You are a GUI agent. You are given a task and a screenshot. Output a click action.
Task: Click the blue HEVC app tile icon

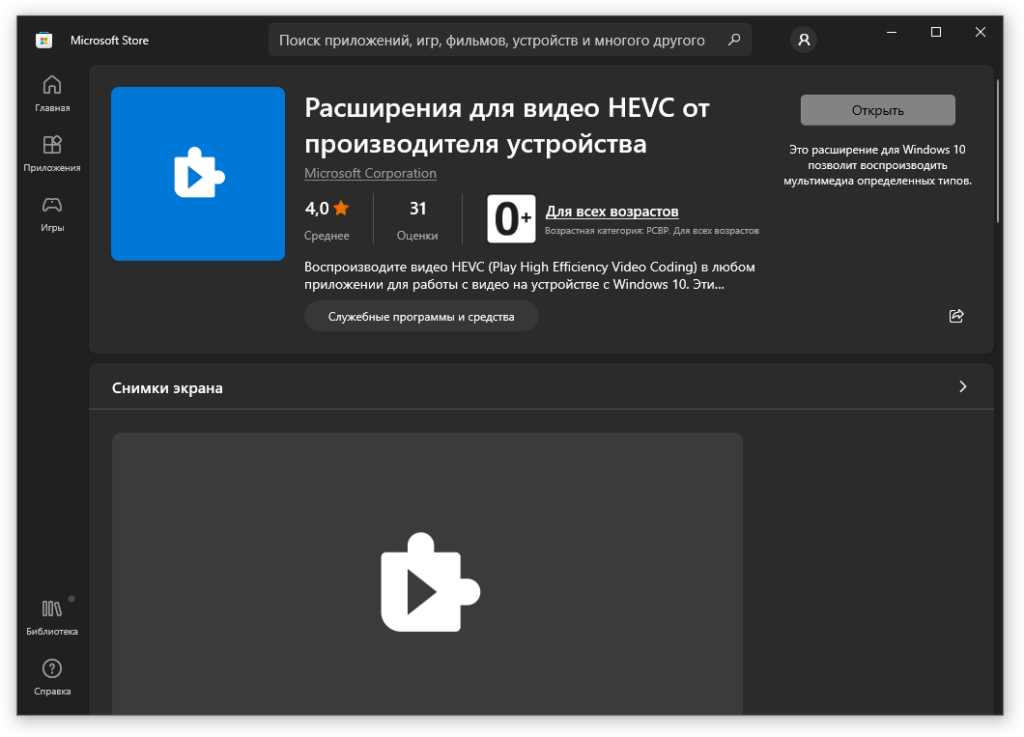coord(198,174)
